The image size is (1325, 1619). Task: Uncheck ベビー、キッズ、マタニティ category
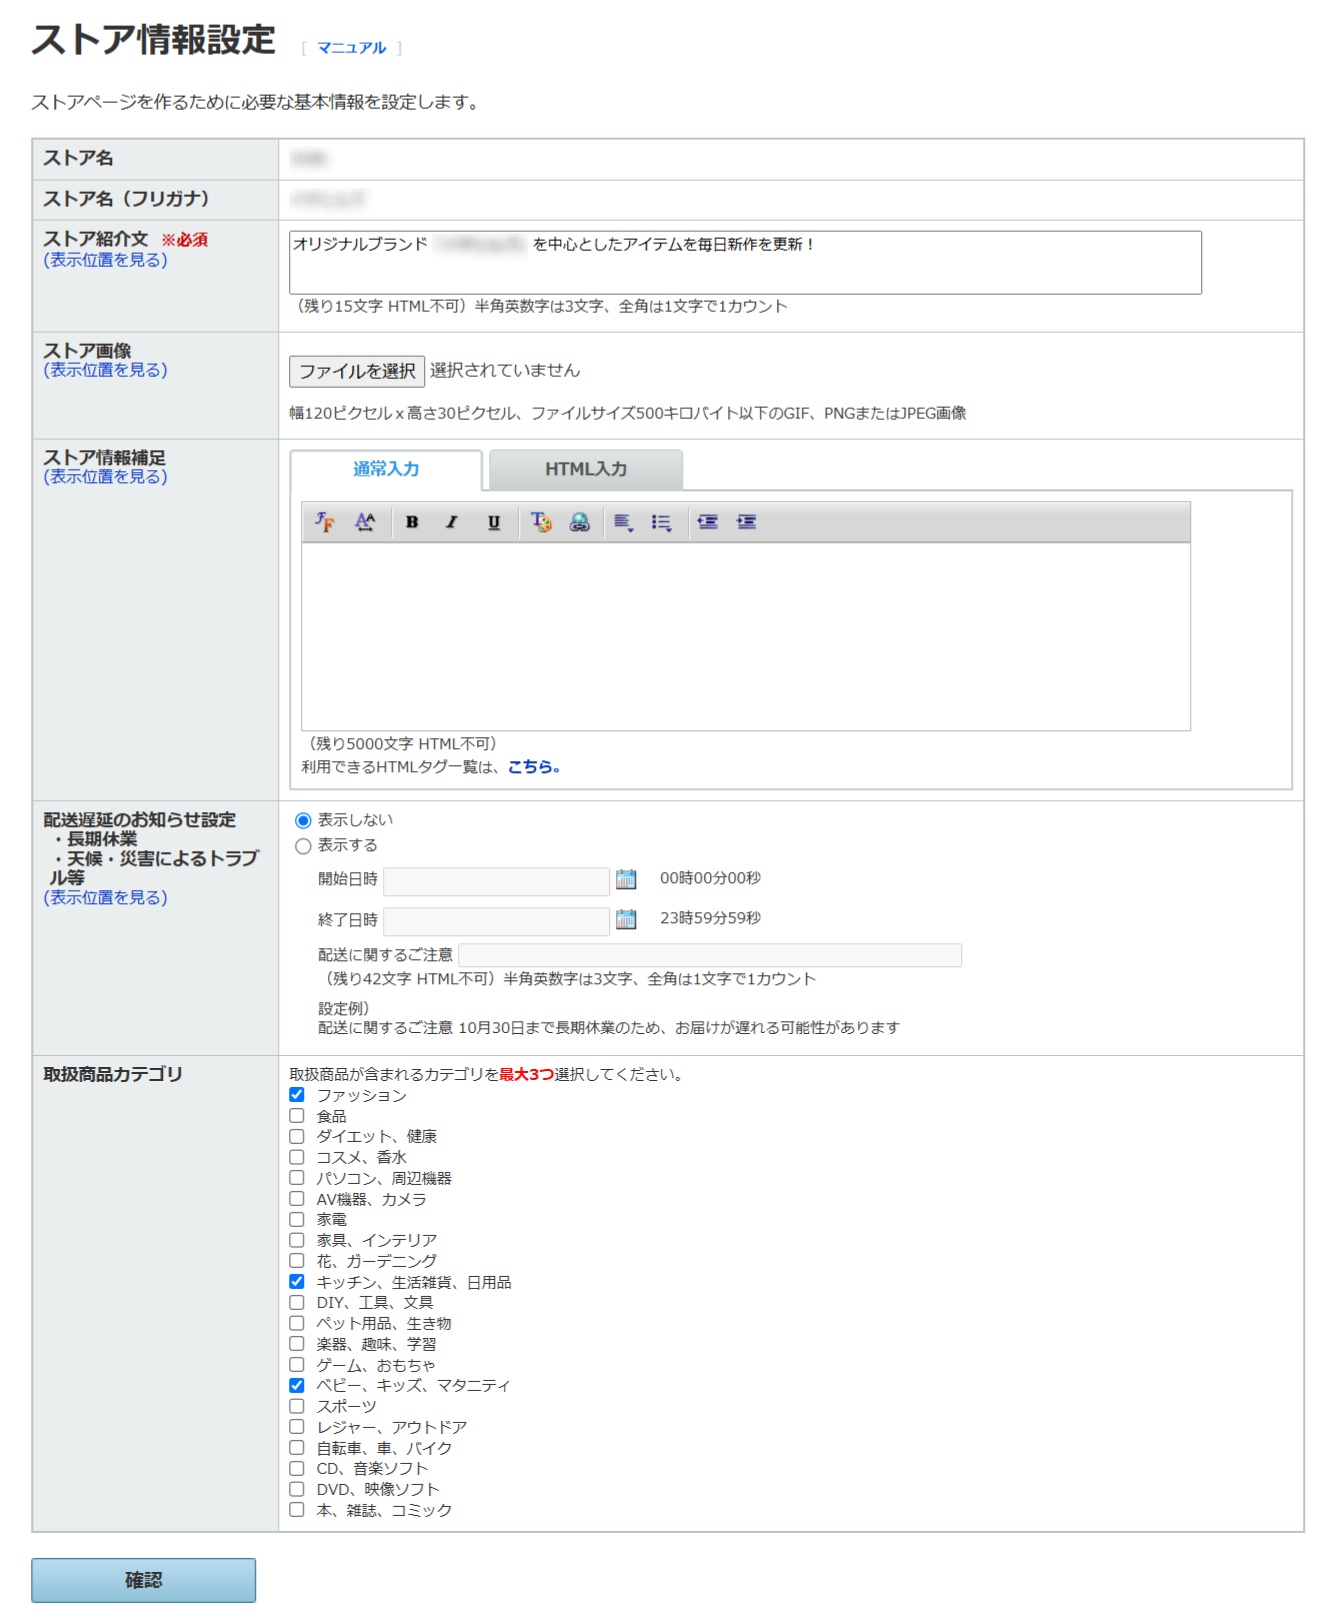tap(297, 1386)
